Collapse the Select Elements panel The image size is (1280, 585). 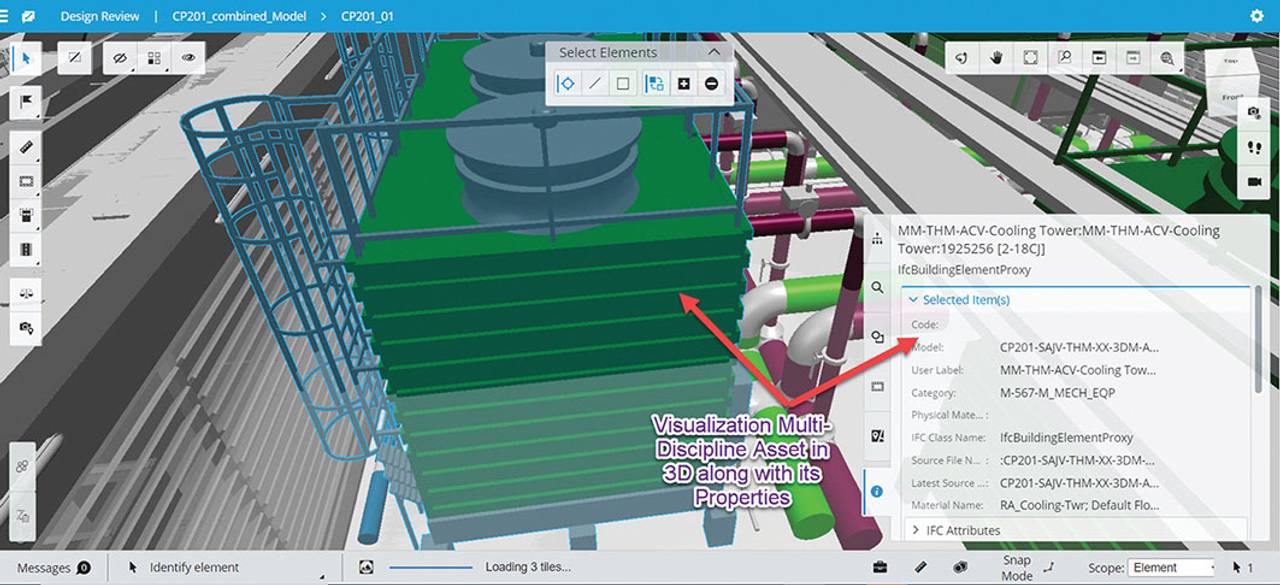pos(713,52)
